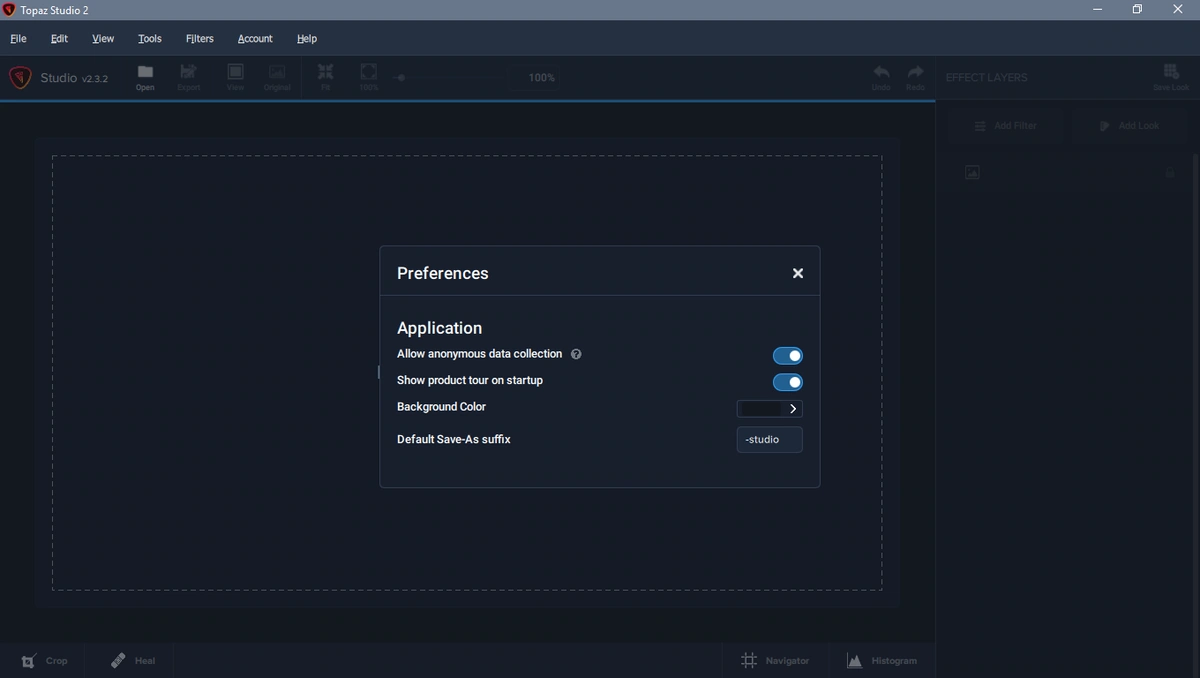Open the Tools menu
Viewport: 1200px width, 678px height.
150,39
